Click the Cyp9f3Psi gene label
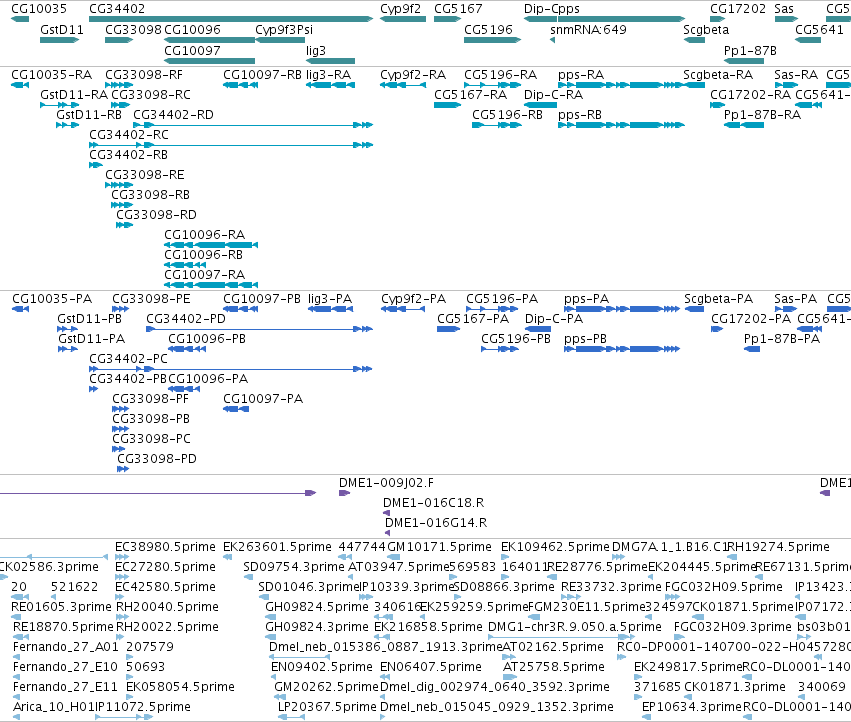This screenshot has height=722, width=851. 284,29
